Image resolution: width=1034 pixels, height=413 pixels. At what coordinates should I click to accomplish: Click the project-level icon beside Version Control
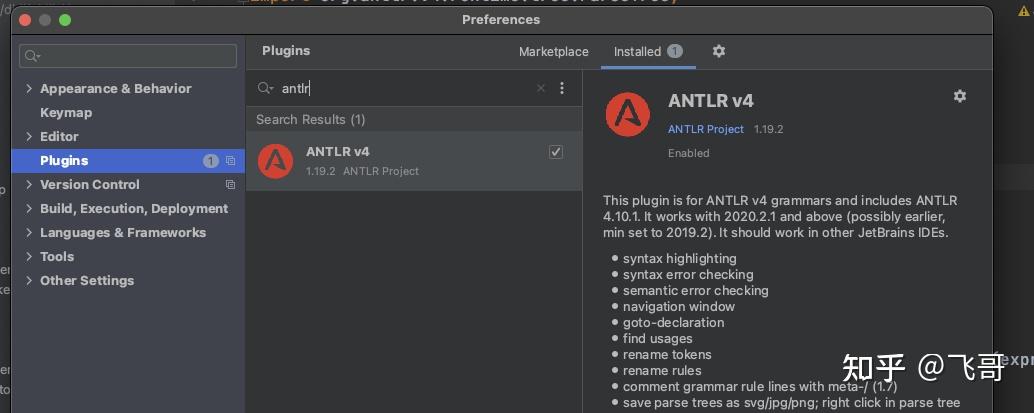[x=230, y=185]
